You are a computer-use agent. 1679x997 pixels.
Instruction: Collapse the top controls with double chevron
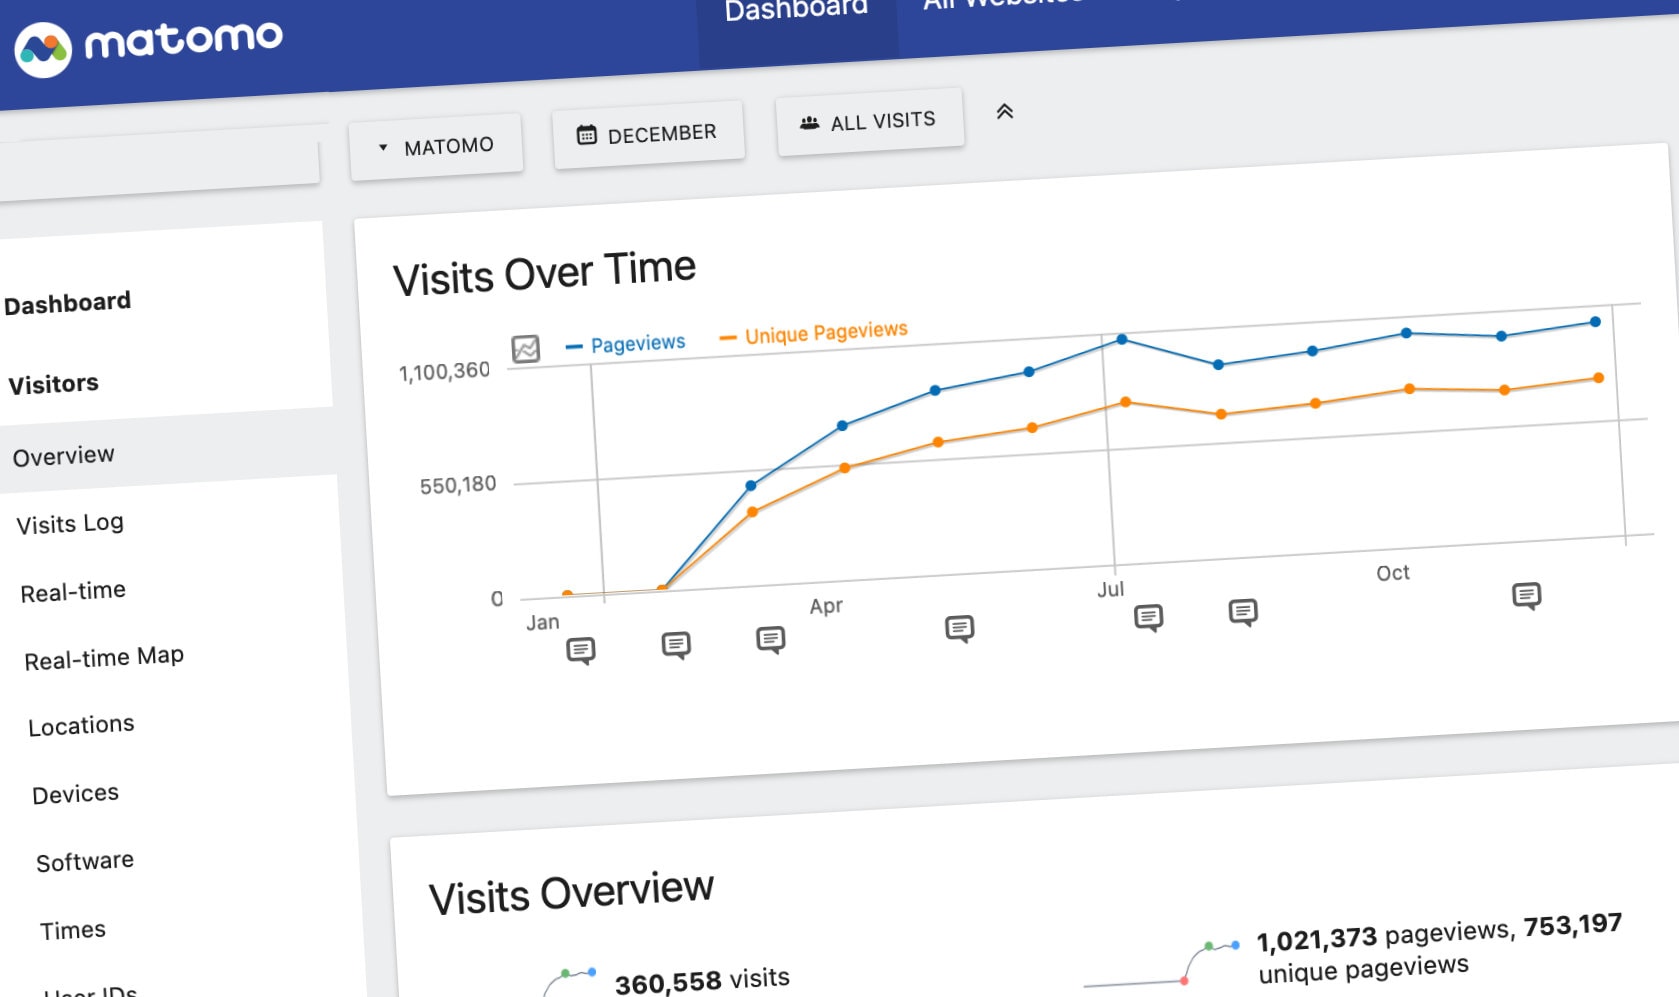pos(1005,111)
